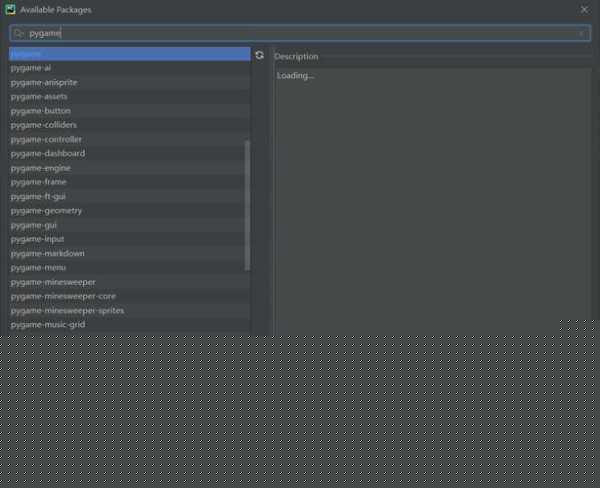Click the Description panel heading
Viewport: 600px width, 488px height.
tap(296, 56)
